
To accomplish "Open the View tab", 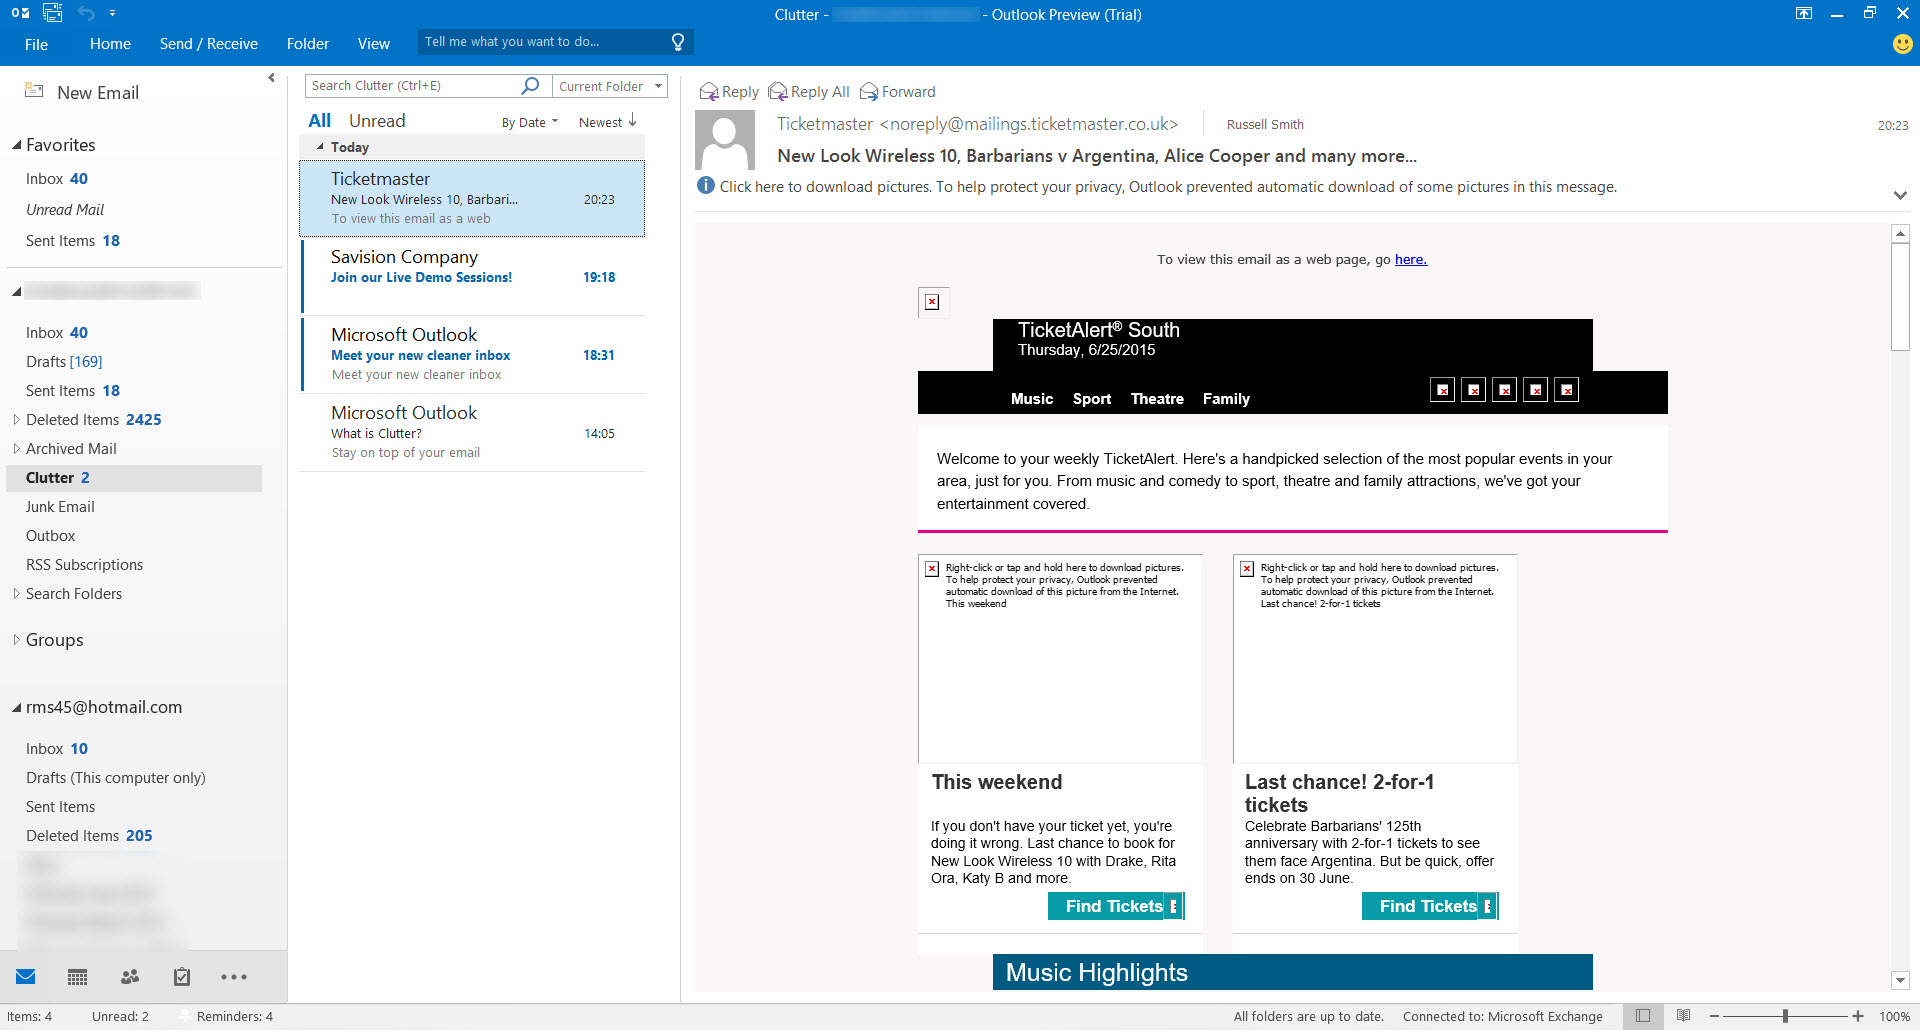I will [373, 43].
